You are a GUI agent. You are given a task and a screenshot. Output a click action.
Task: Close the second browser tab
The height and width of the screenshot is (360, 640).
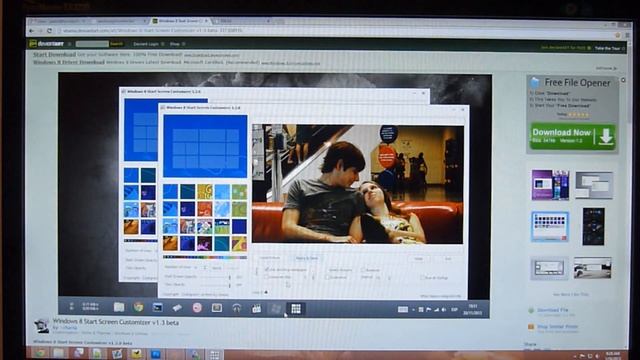(144, 21)
